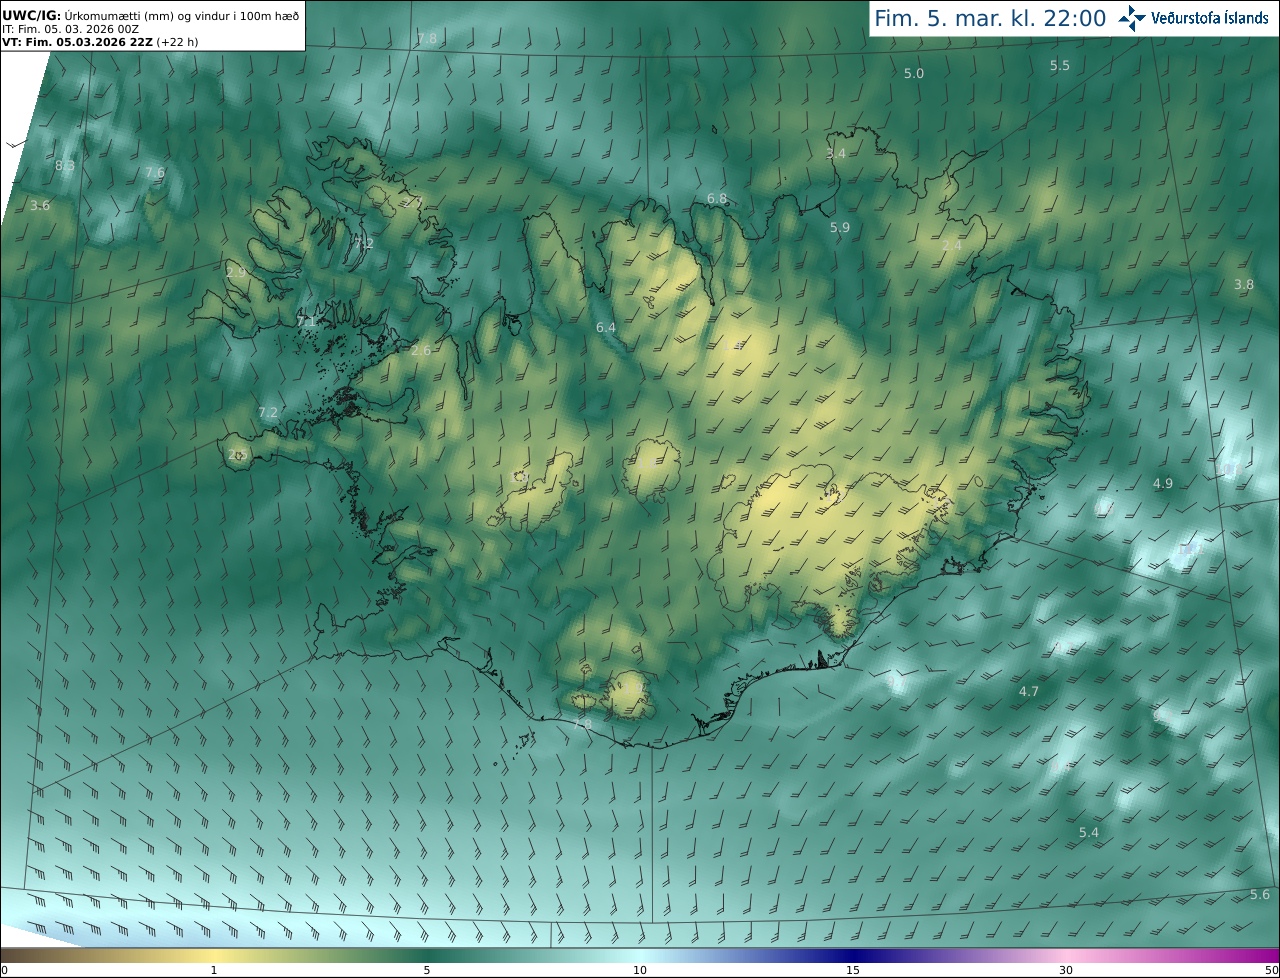
Task: Click the 3.6 value on the map
Action: 40,206
